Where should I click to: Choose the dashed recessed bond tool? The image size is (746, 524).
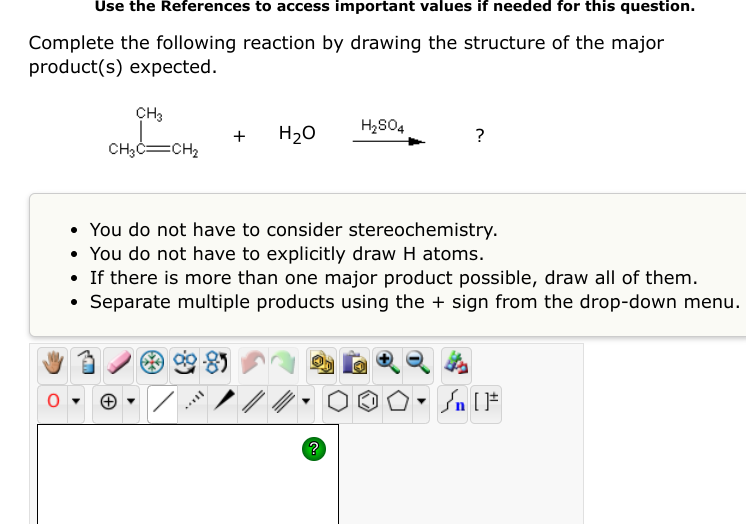pyautogui.click(x=193, y=402)
